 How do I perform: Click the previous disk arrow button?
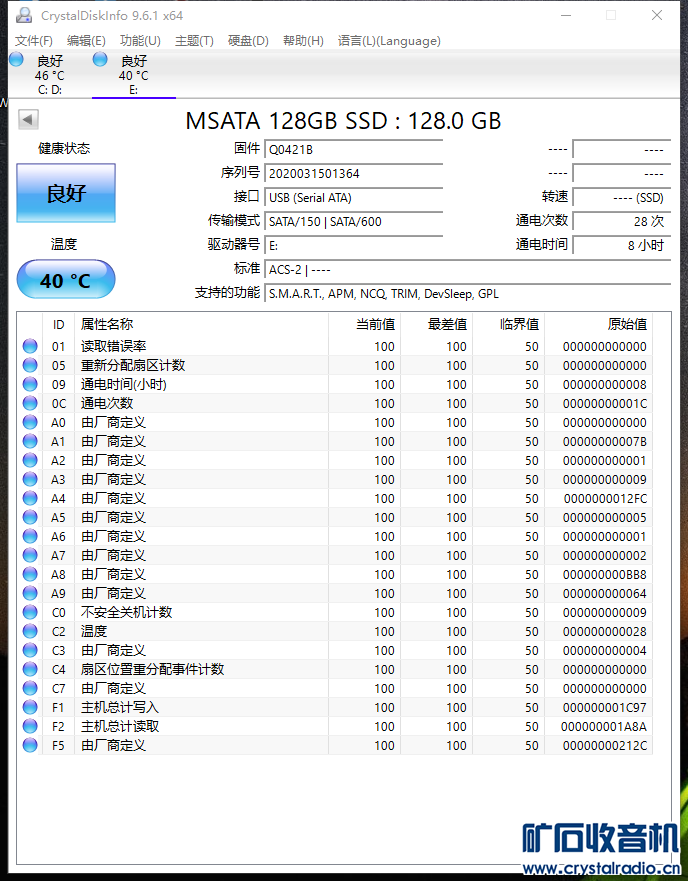(28, 120)
